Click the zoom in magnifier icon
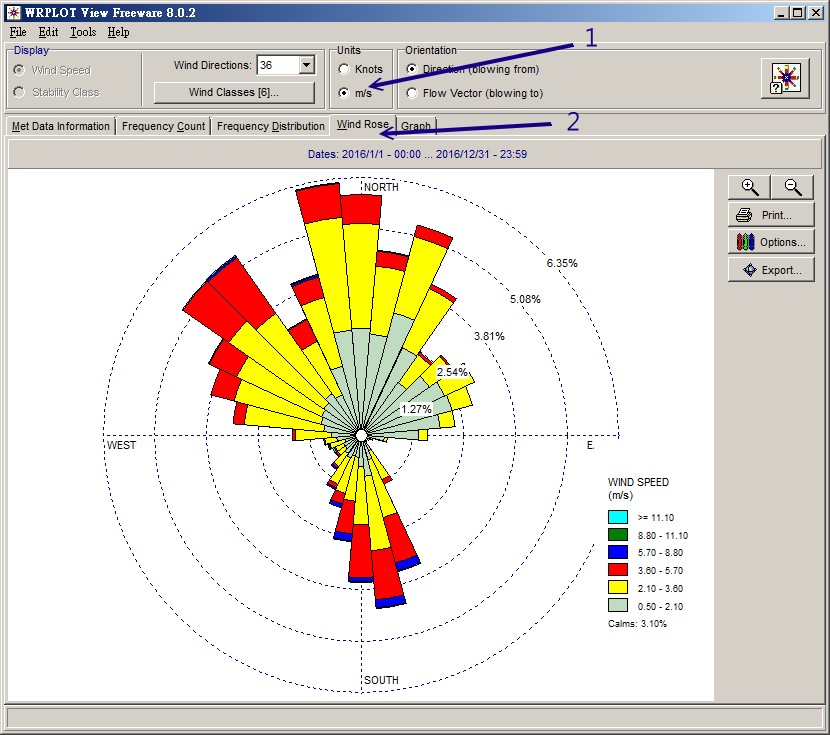This screenshot has height=735, width=830. coord(749,187)
